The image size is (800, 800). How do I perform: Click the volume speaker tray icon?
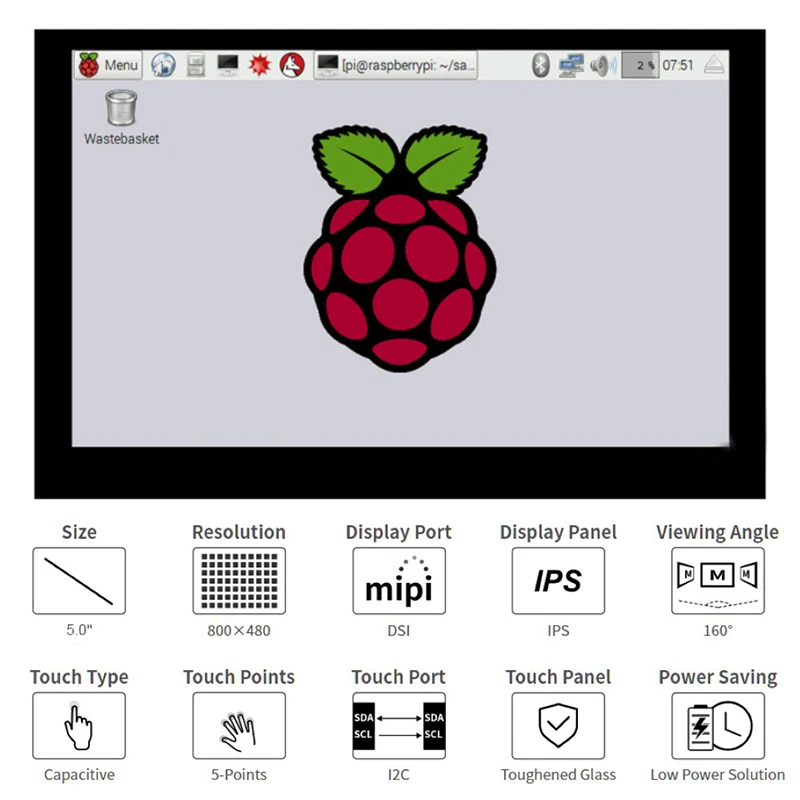point(604,65)
